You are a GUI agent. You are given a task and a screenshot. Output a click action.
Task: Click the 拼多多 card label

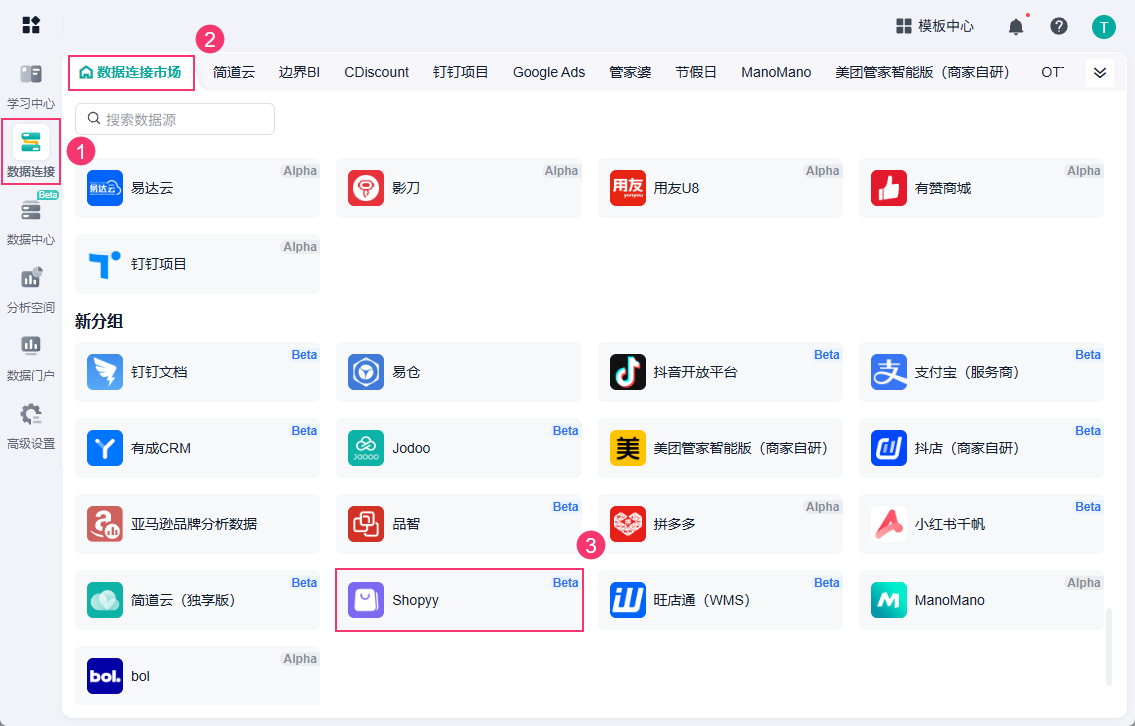point(674,524)
